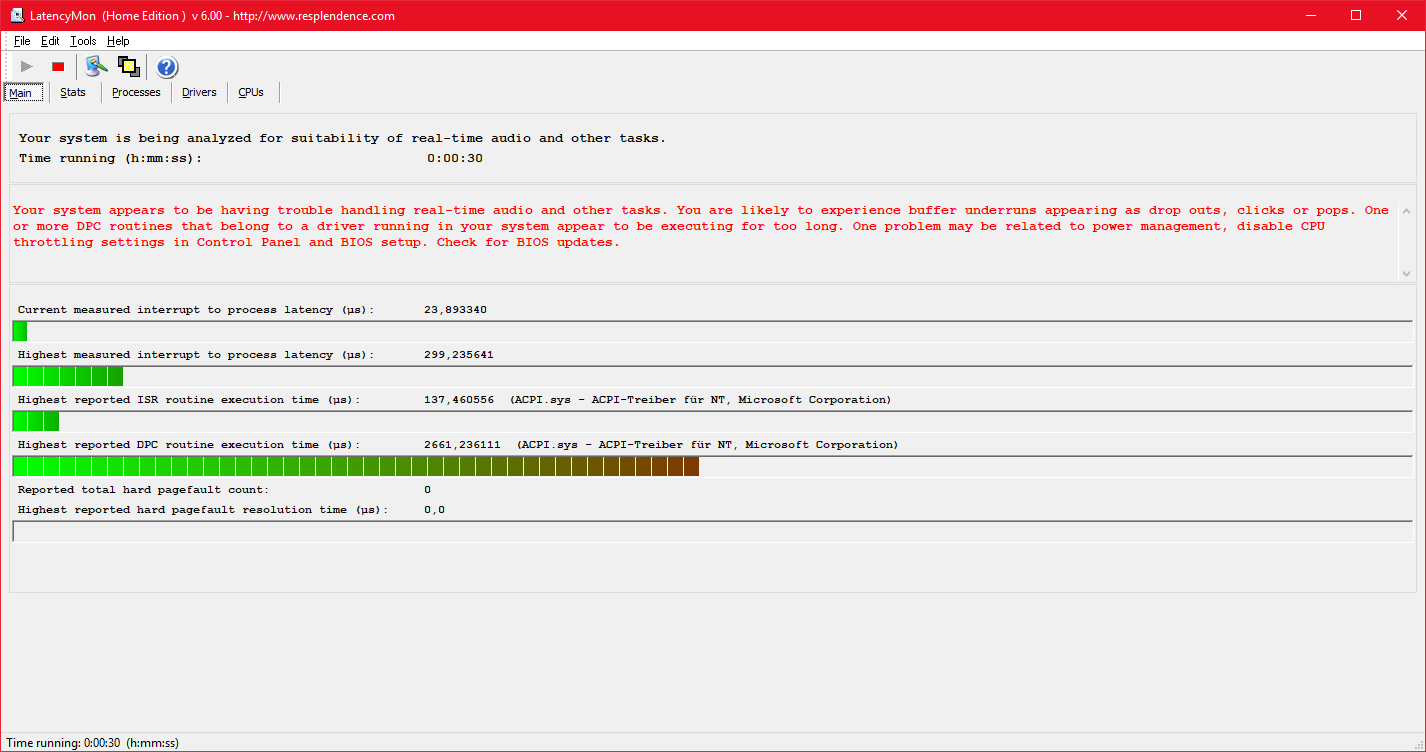Click the highest interrupt to process latency bar
The width and height of the screenshot is (1426, 752).
pyautogui.click(x=713, y=376)
